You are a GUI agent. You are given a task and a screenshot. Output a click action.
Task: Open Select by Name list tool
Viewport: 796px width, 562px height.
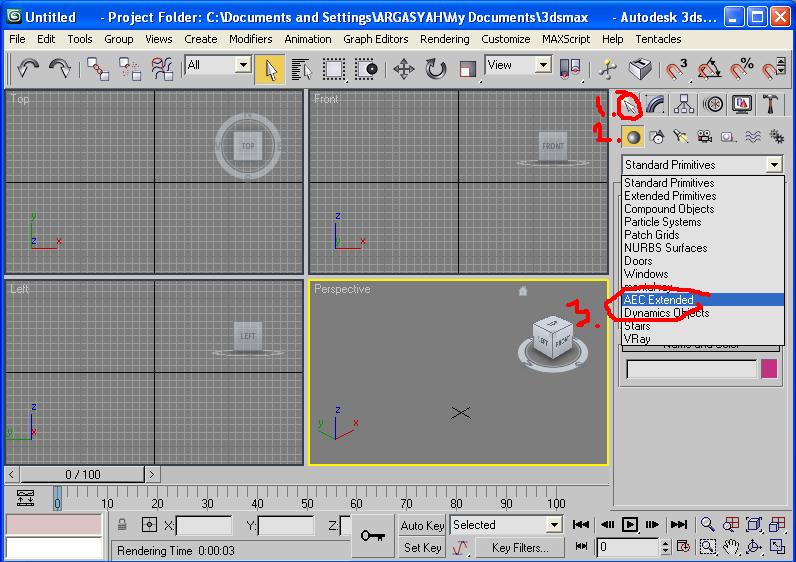pyautogui.click(x=302, y=69)
